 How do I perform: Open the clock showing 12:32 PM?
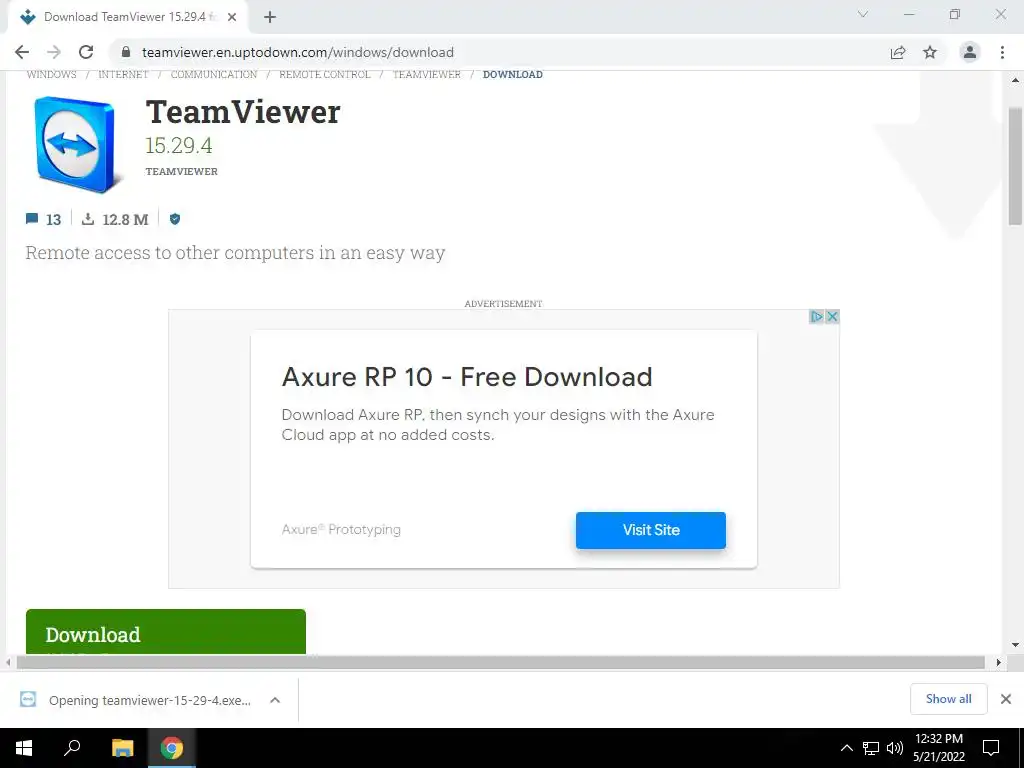(x=938, y=748)
